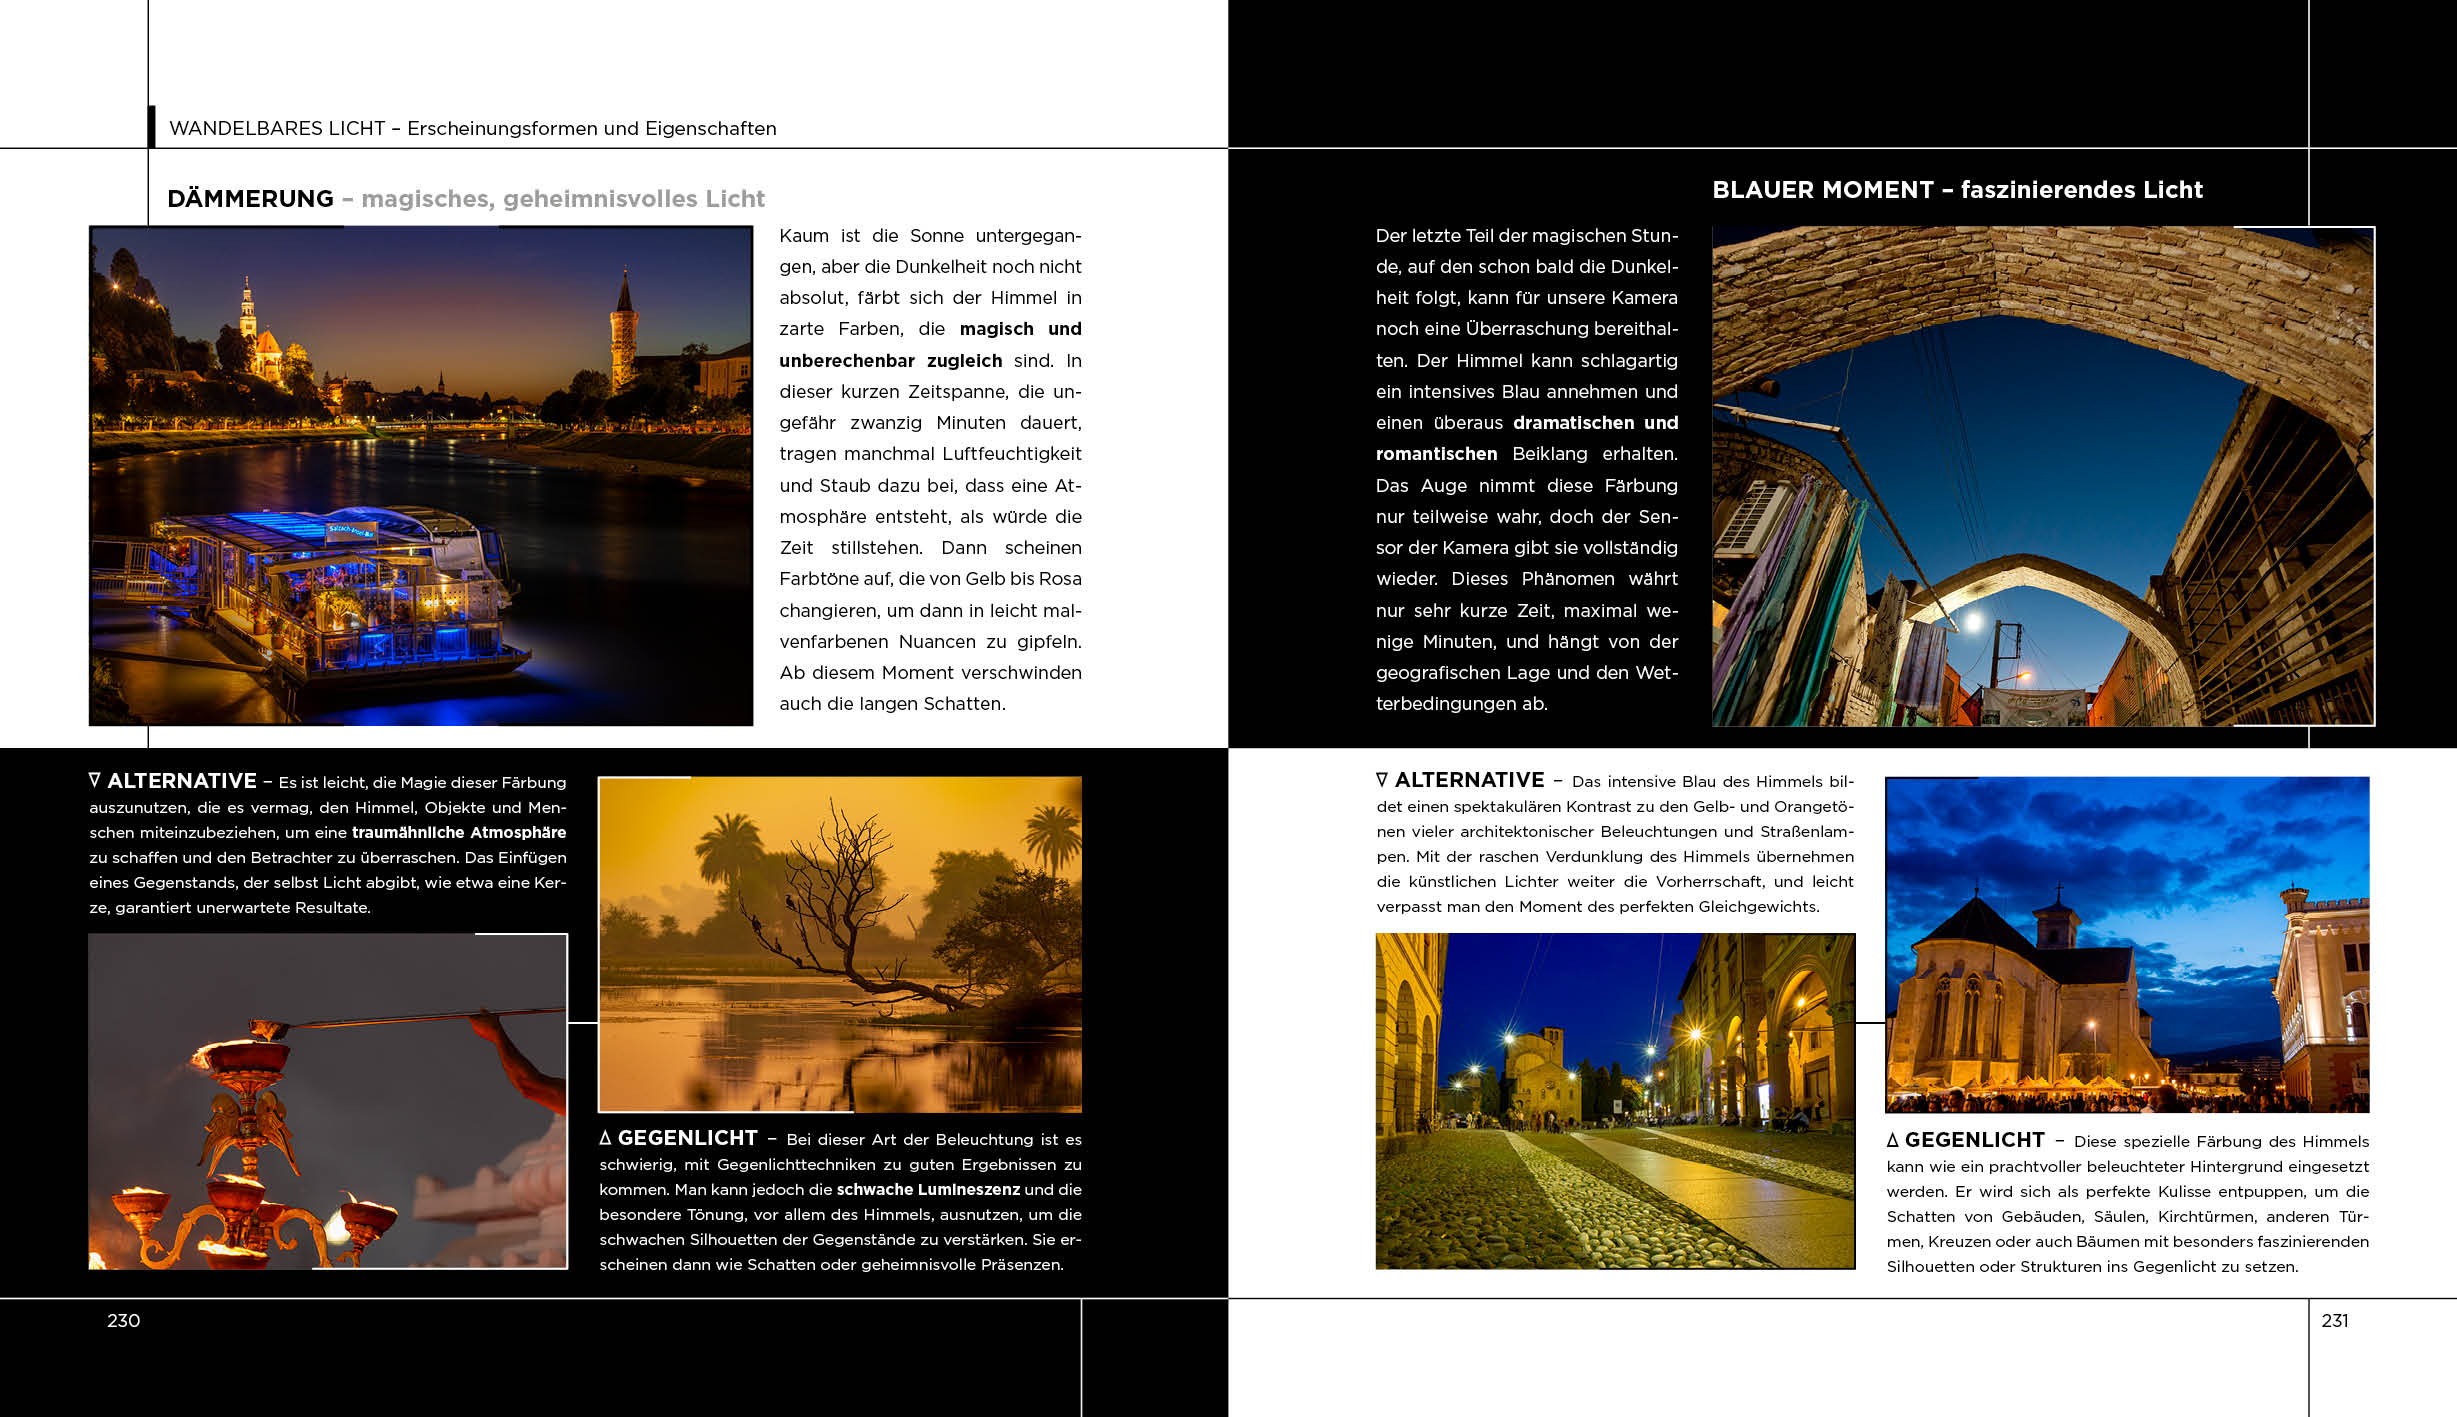Click the BLAUER MOMENT section heading
The width and height of the screenshot is (2457, 1417).
(1822, 190)
